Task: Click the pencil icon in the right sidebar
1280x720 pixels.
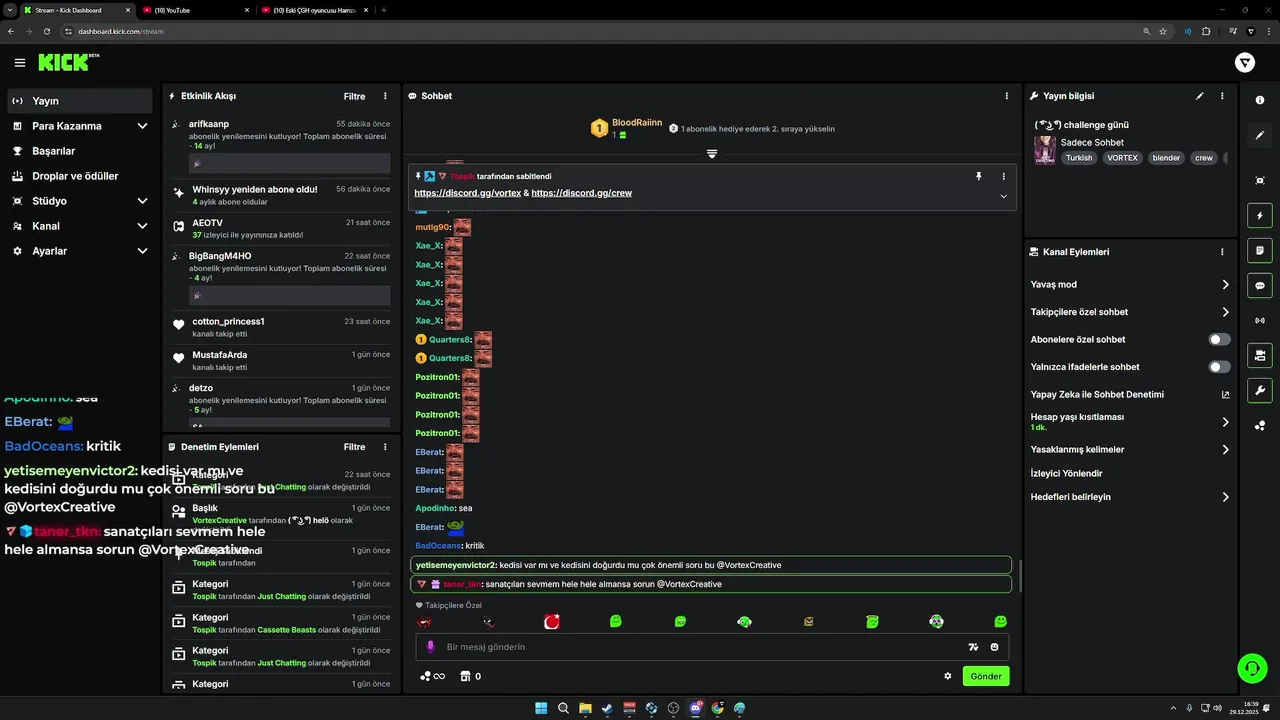Action: tap(1260, 135)
